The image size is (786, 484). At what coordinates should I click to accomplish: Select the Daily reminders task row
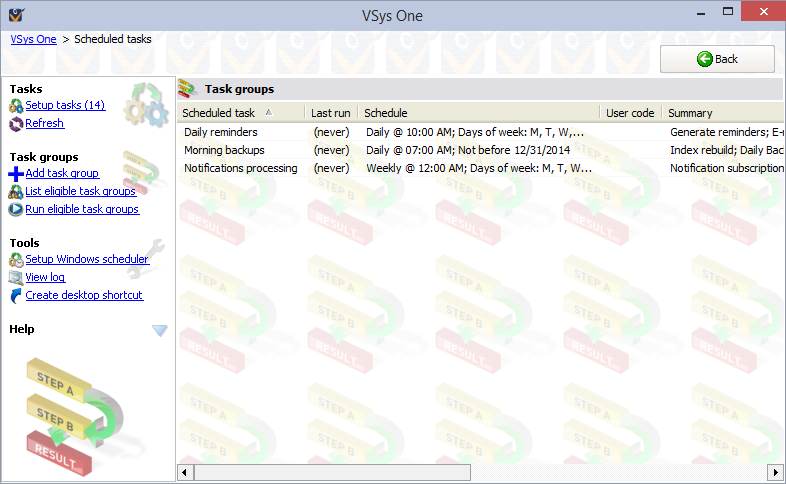(220, 132)
